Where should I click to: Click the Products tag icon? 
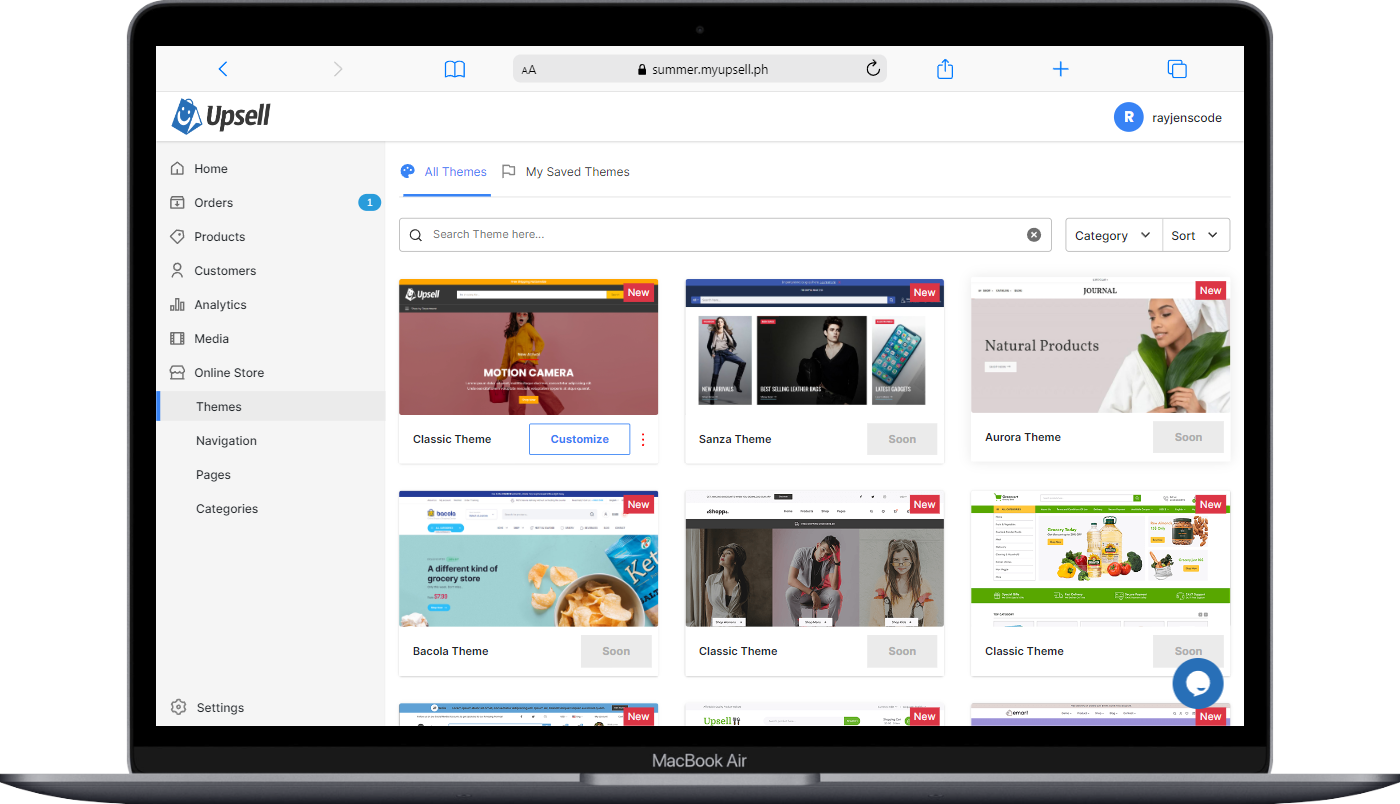(x=177, y=236)
